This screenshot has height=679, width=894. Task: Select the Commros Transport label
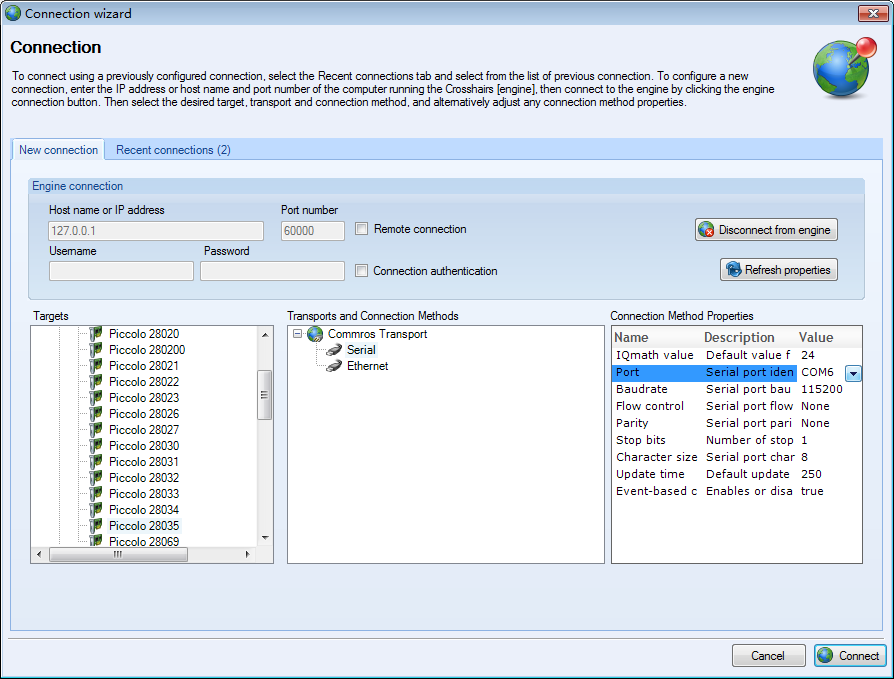coord(377,334)
